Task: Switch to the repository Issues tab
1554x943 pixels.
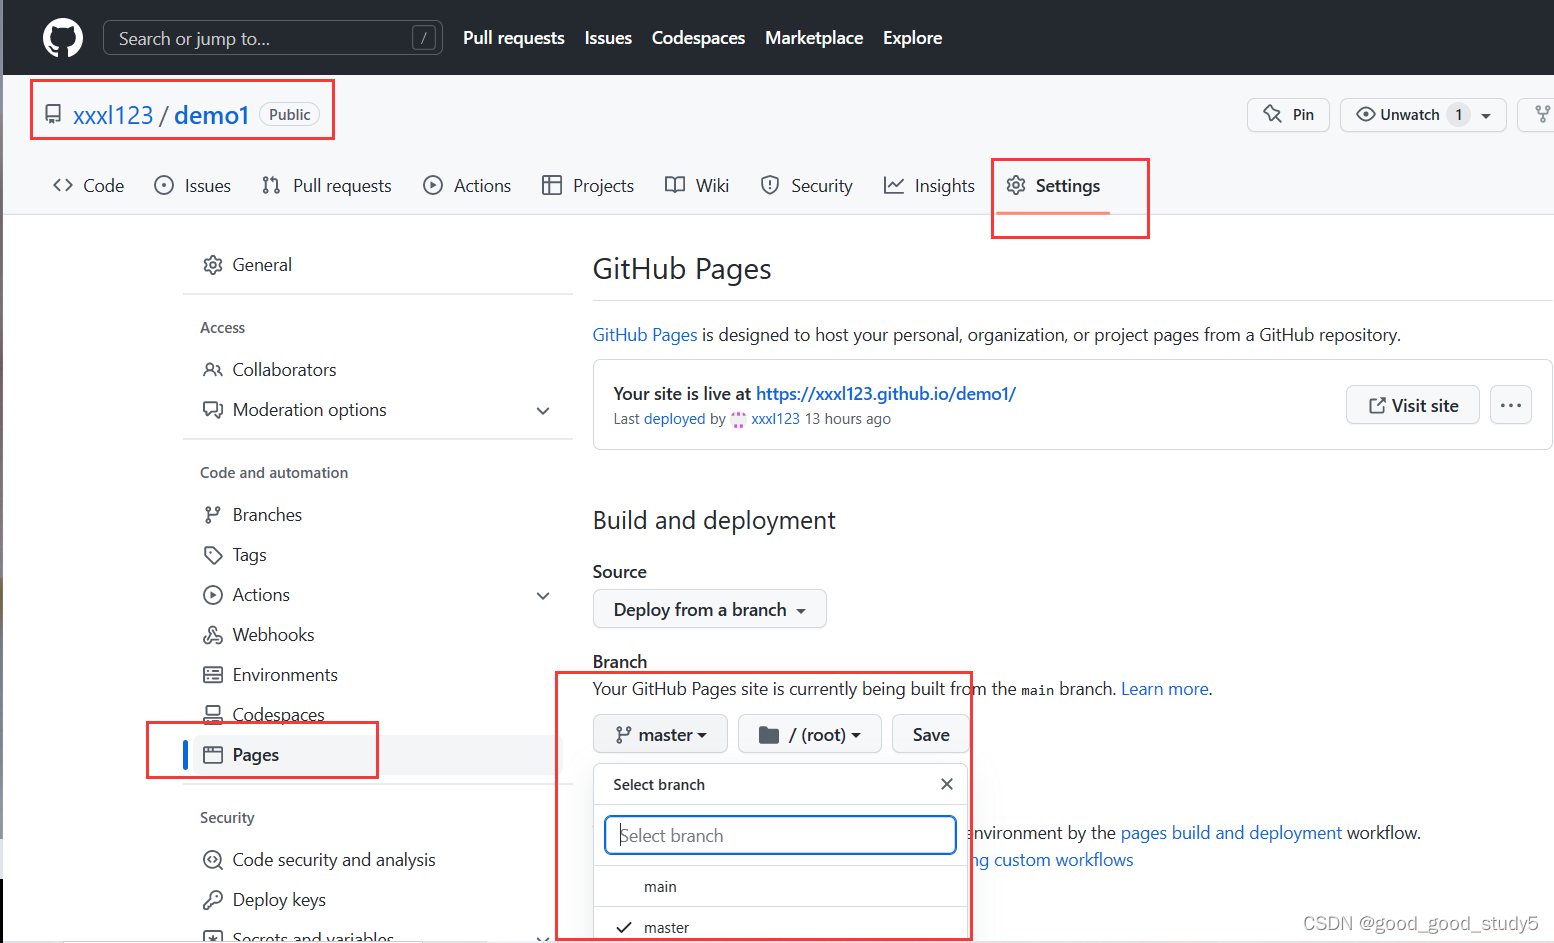Action: [x=192, y=186]
